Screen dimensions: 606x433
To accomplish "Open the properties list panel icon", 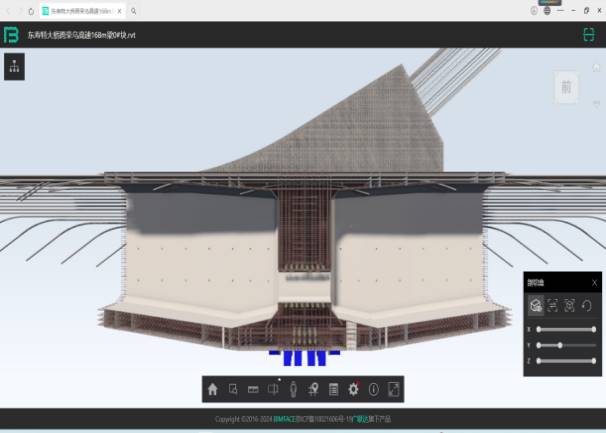I will click(333, 389).
